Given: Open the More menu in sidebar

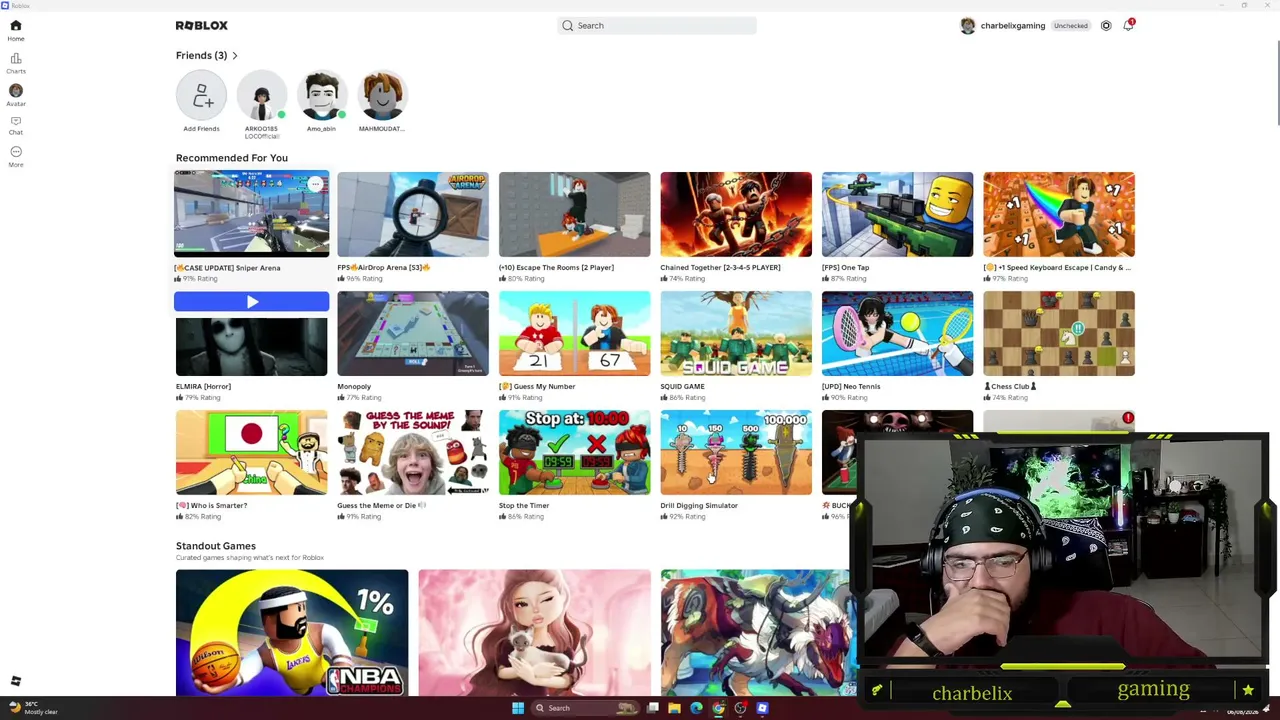Looking at the screenshot, I should [x=16, y=156].
